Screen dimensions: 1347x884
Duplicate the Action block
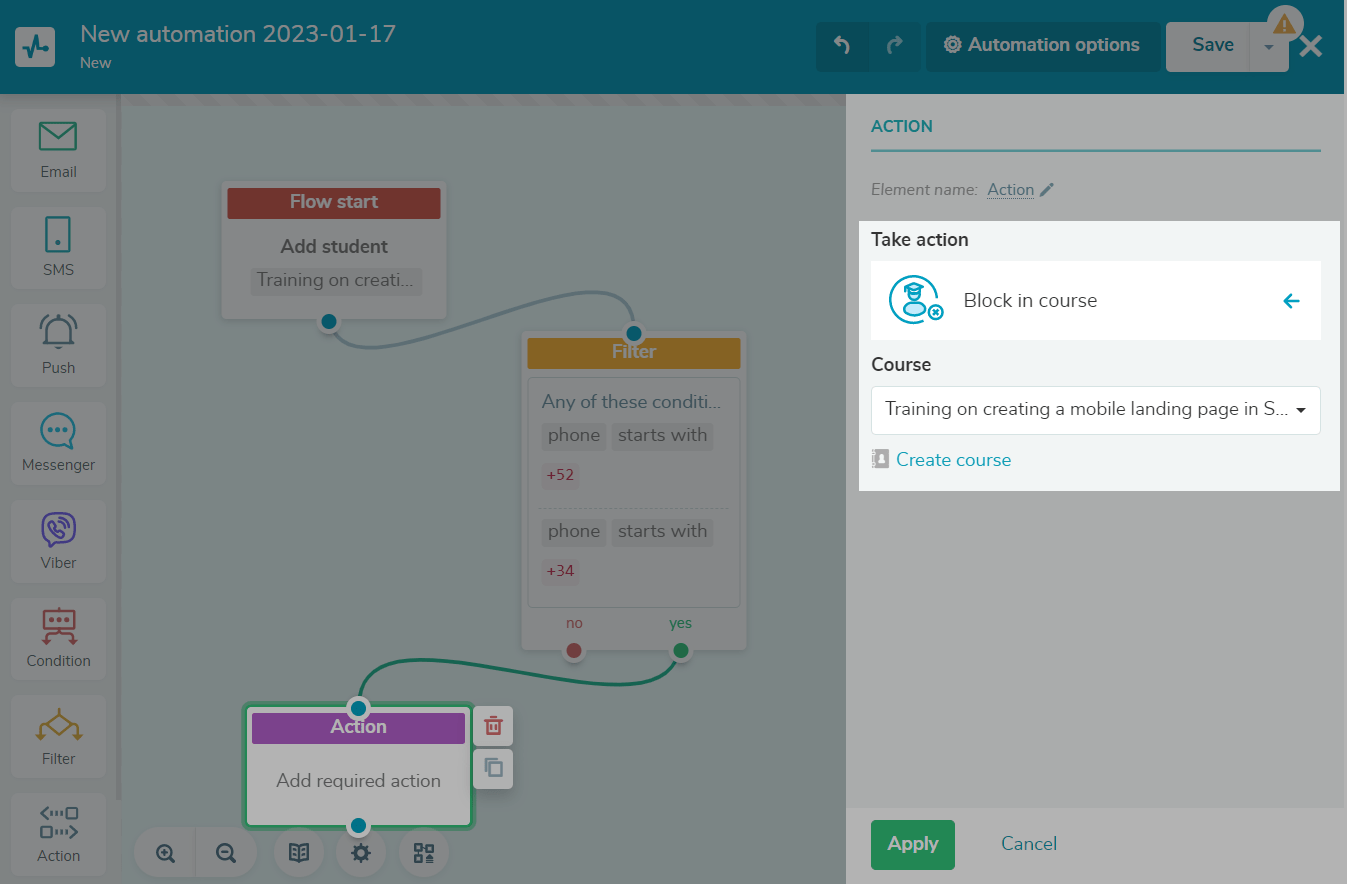click(x=493, y=768)
